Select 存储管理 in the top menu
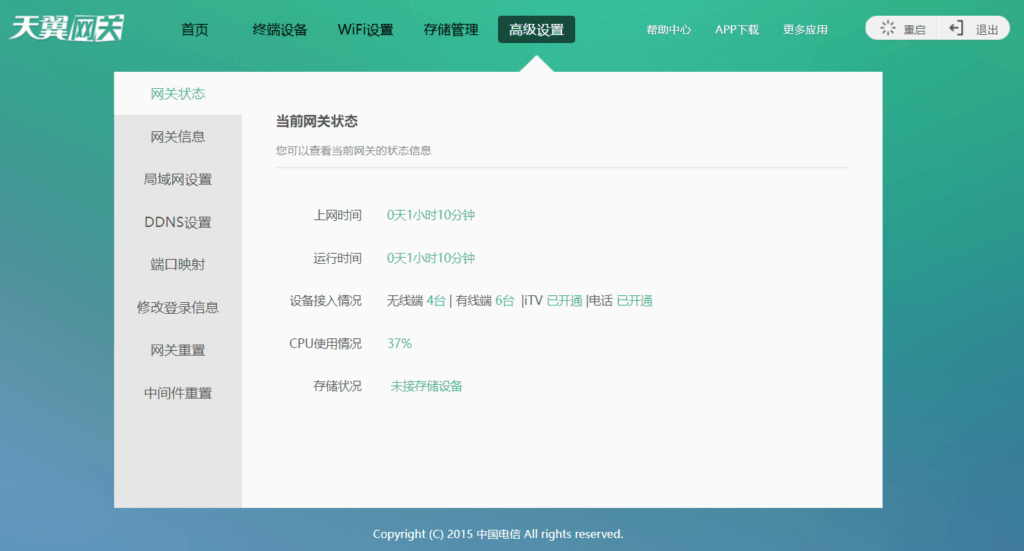This screenshot has height=551, width=1024. pos(450,30)
